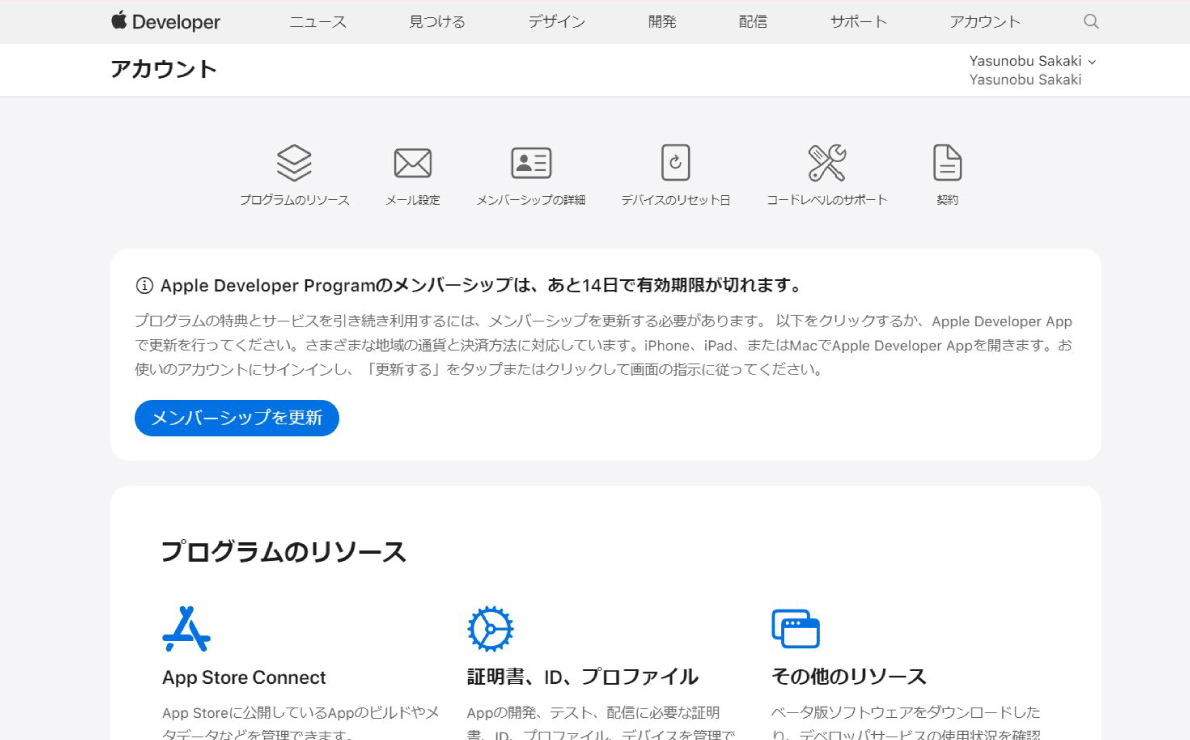Click the サポート menu item
Viewport: 1190px width, 740px height.
(858, 21)
